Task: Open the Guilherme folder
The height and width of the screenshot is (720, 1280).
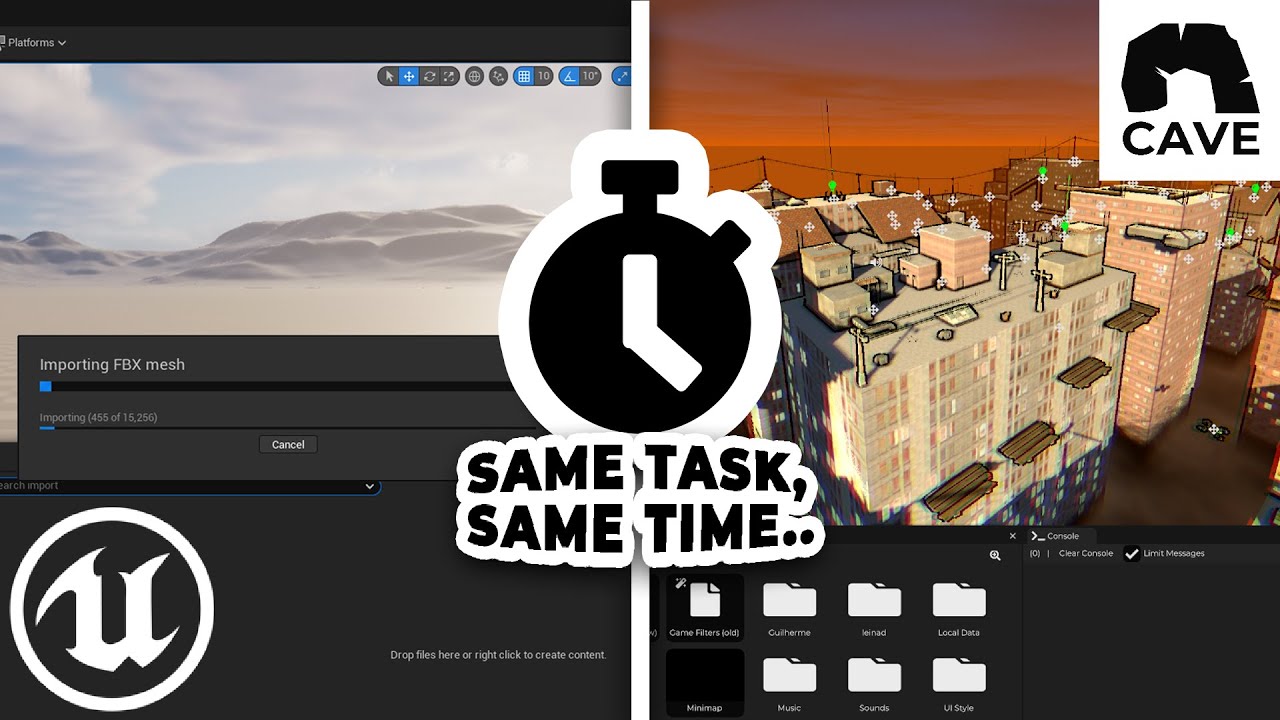Action: 790,607
